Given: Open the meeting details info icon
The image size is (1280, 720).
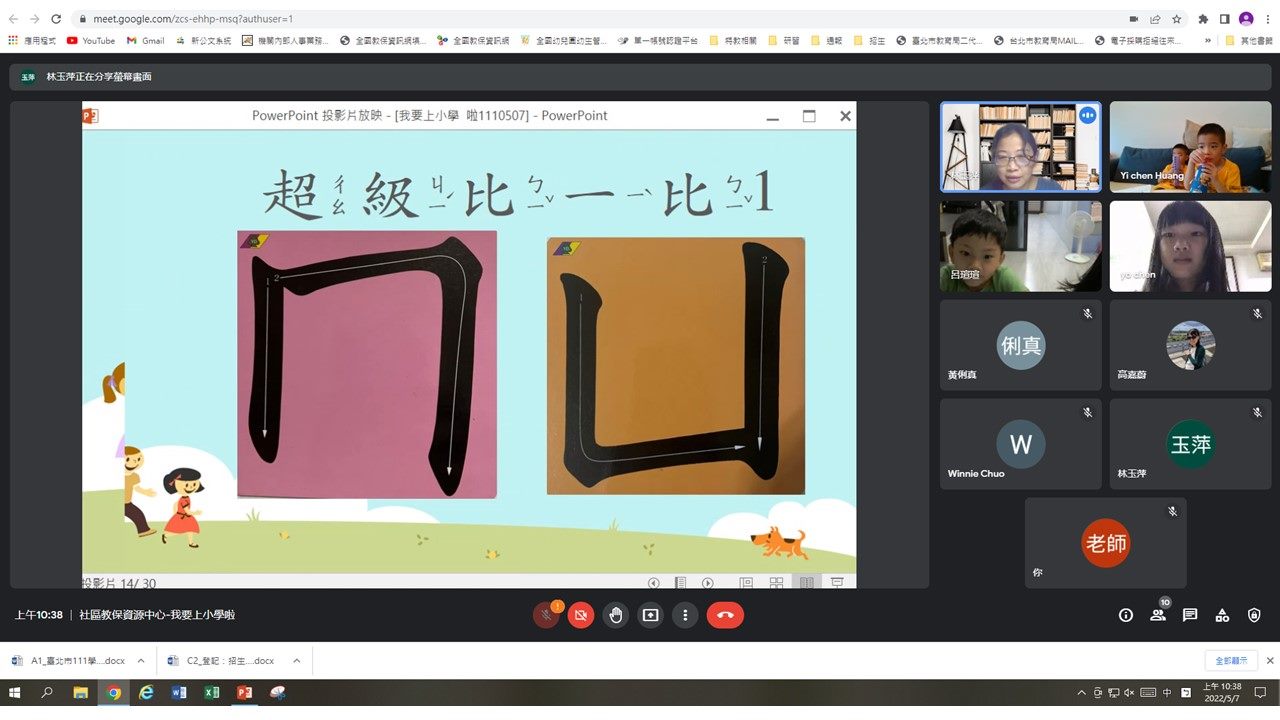Looking at the screenshot, I should 1126,615.
